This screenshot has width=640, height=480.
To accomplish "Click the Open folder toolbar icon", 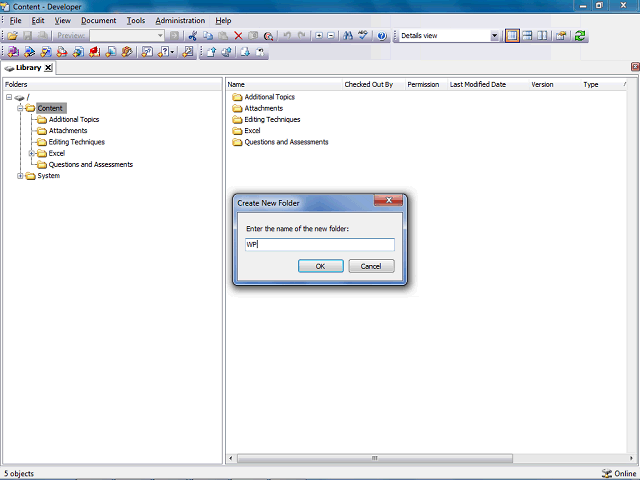I will [12, 36].
